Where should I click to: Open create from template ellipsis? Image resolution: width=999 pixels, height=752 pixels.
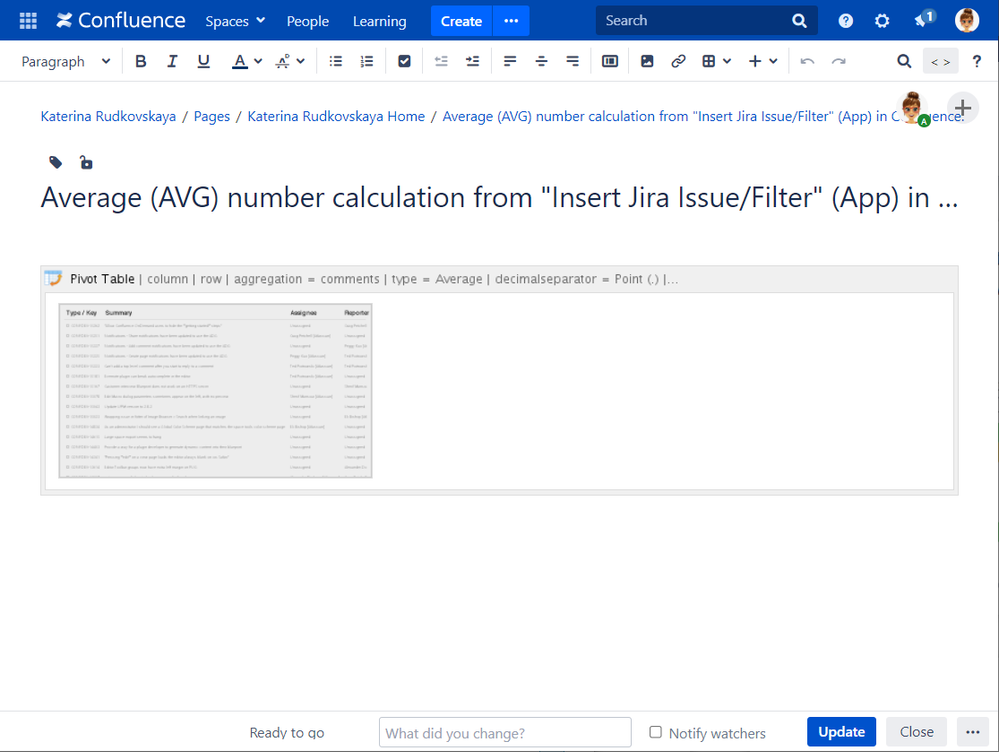pyautogui.click(x=511, y=21)
